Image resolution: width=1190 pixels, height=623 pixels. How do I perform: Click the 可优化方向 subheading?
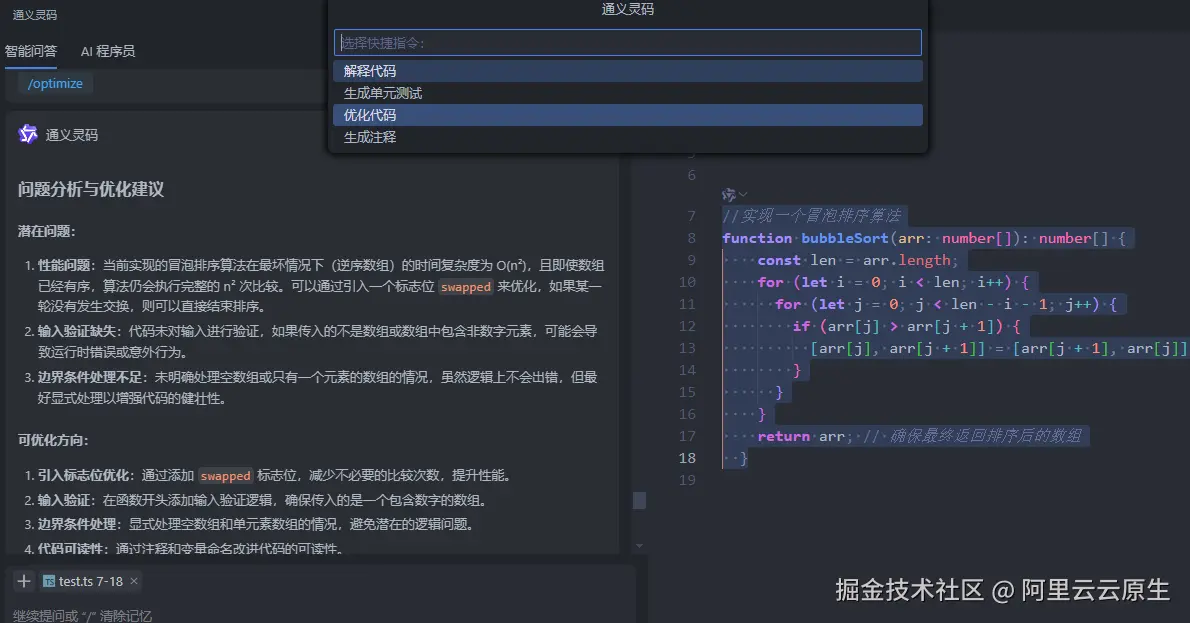[53, 440]
